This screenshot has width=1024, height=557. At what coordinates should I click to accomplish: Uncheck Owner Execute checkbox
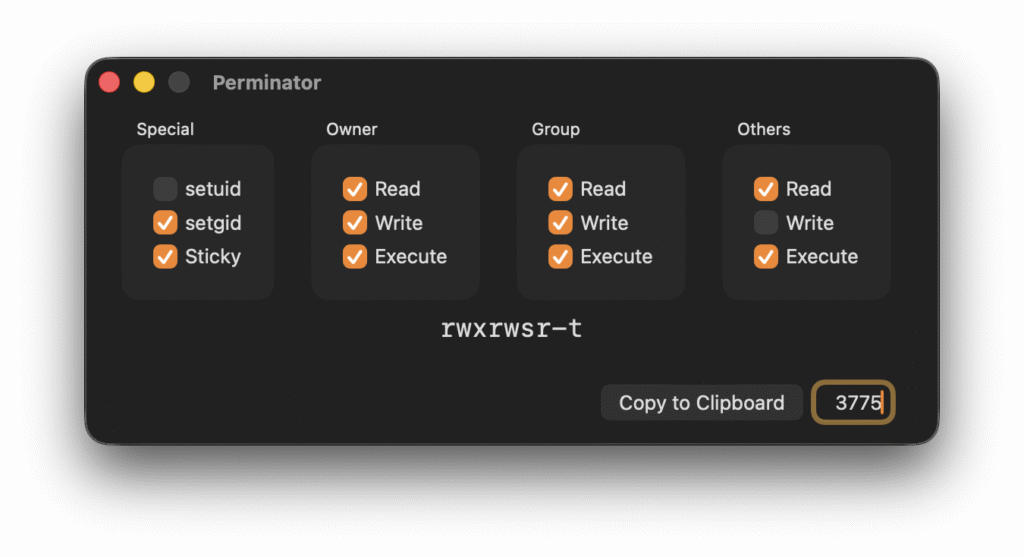pos(355,257)
